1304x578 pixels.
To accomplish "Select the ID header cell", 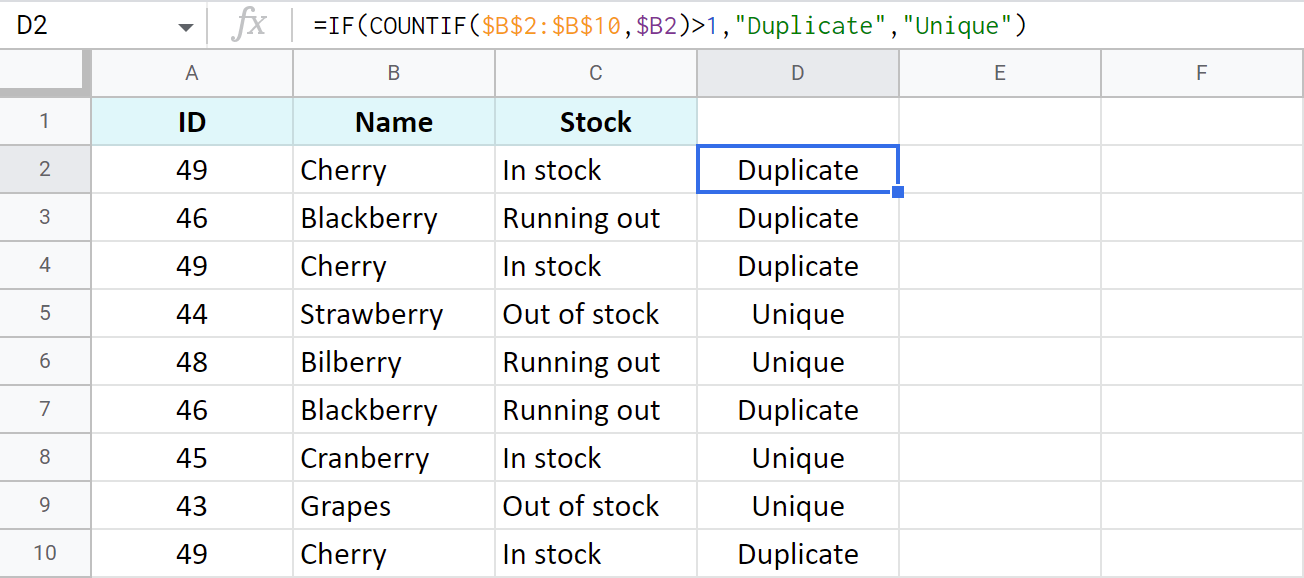I will pos(191,121).
